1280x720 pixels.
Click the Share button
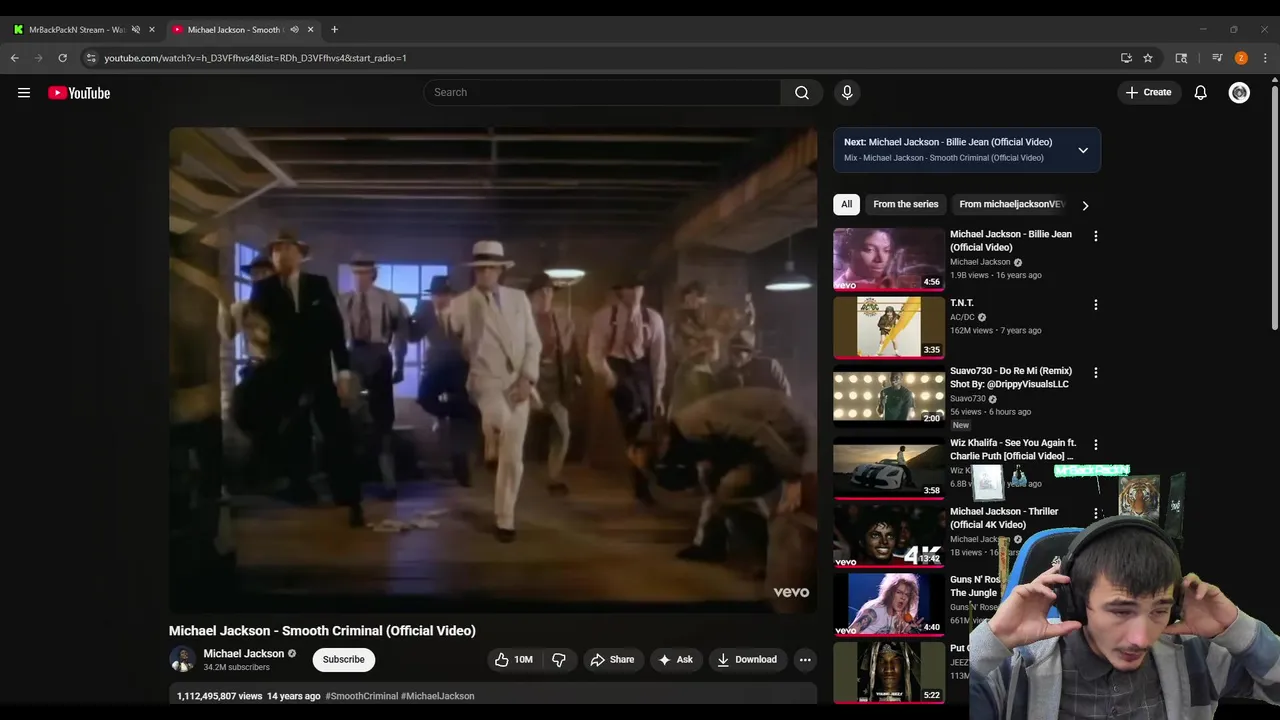612,659
